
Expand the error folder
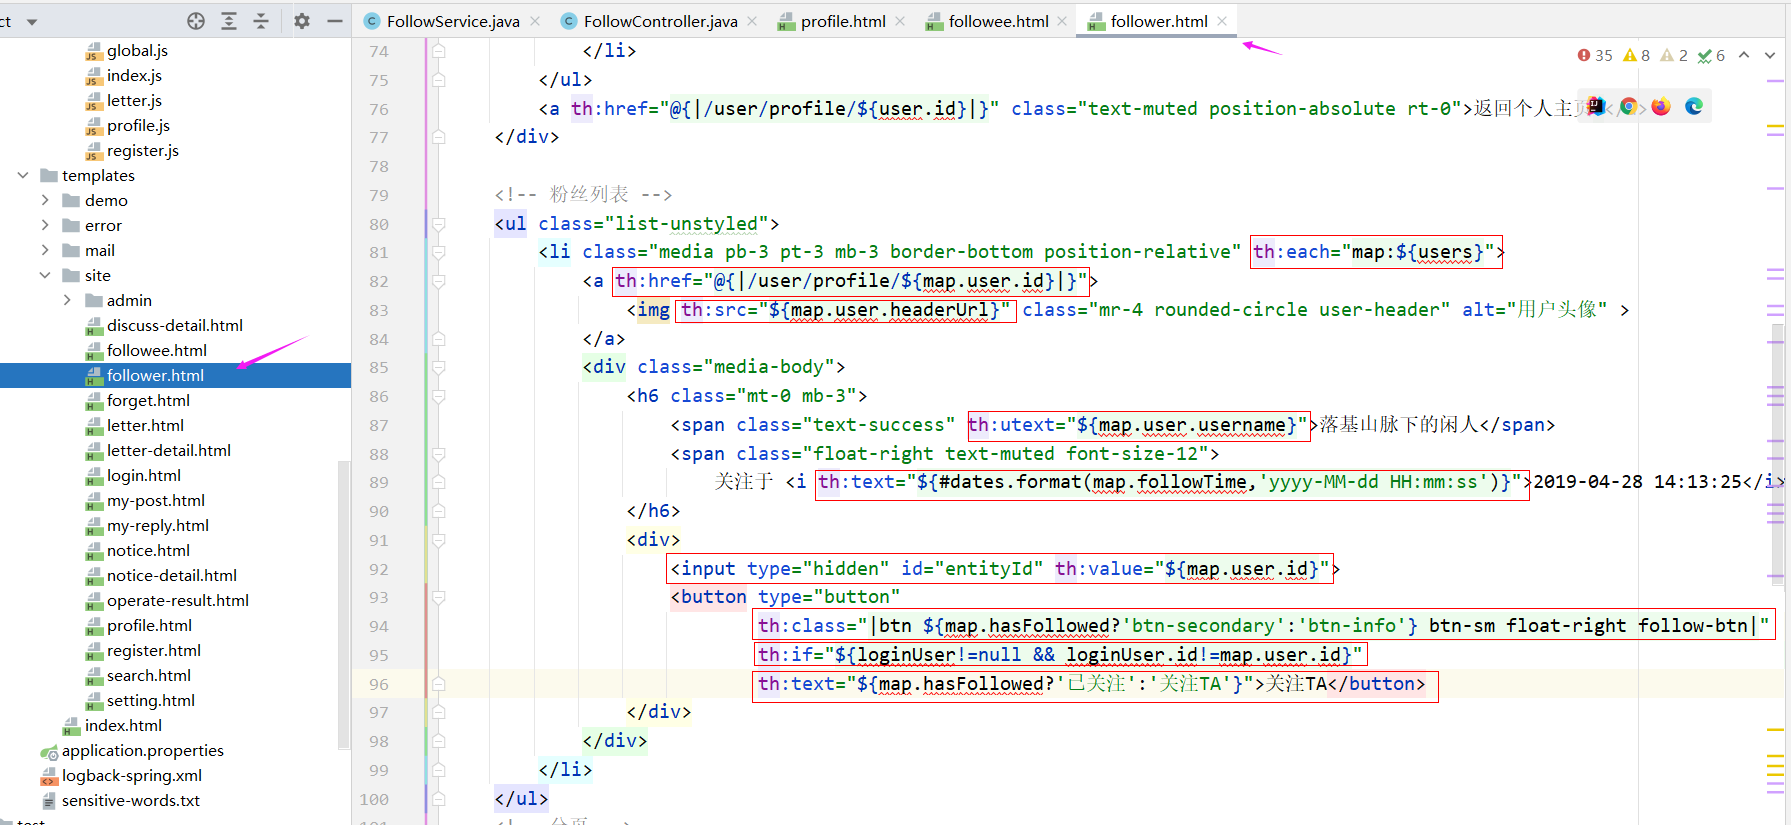[x=45, y=225]
